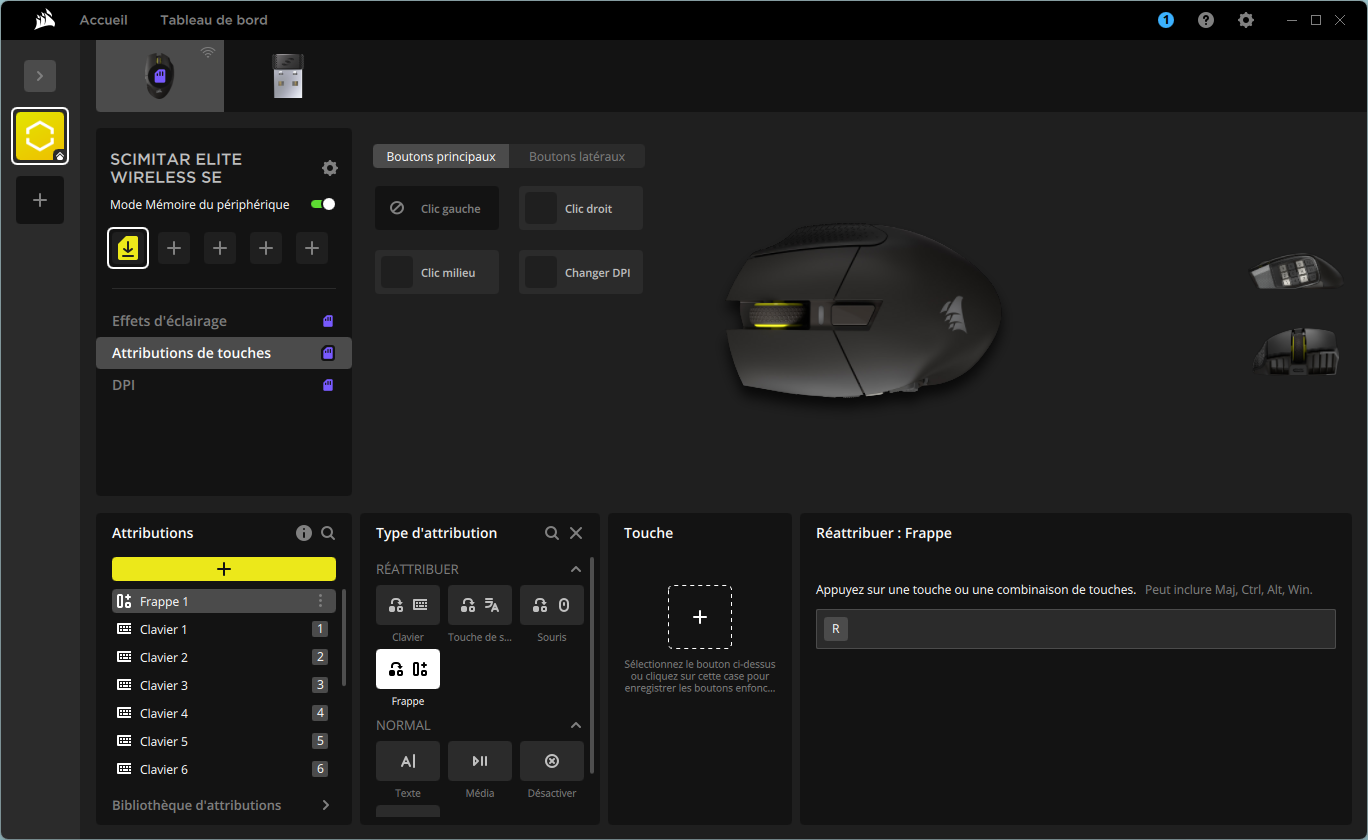Screen dimensions: 1368x840
Task: Click the Attributions list scrollbar
Action: (344, 637)
